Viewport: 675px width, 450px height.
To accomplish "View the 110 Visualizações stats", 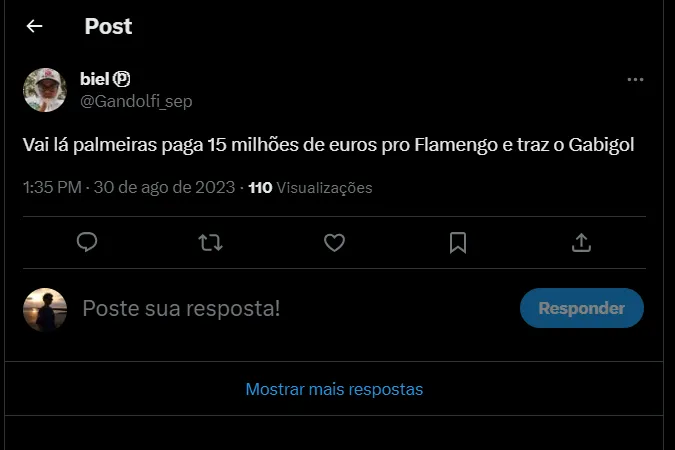I will coord(310,187).
